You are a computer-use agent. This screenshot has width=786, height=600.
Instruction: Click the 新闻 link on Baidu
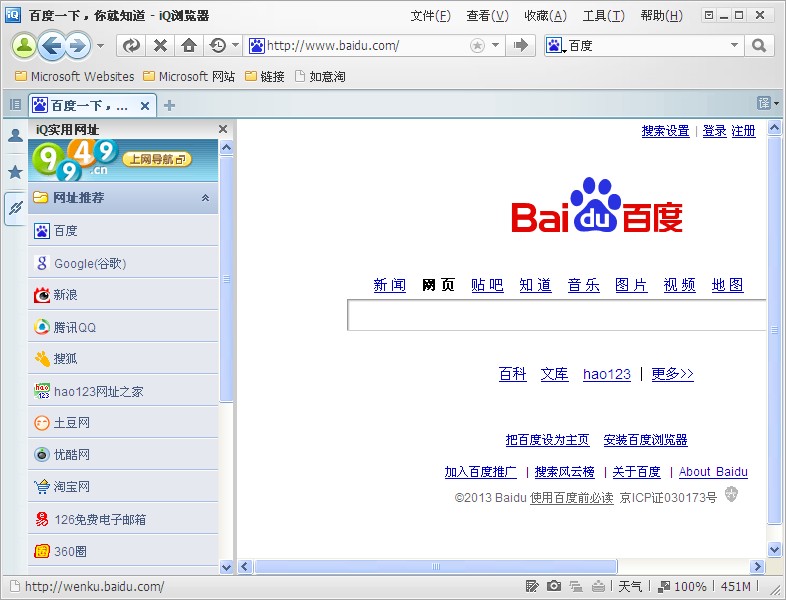coord(389,285)
